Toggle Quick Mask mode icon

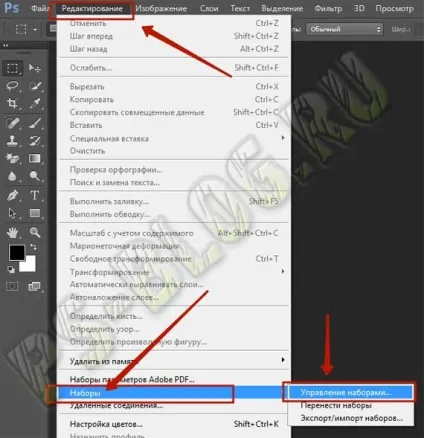point(12,286)
